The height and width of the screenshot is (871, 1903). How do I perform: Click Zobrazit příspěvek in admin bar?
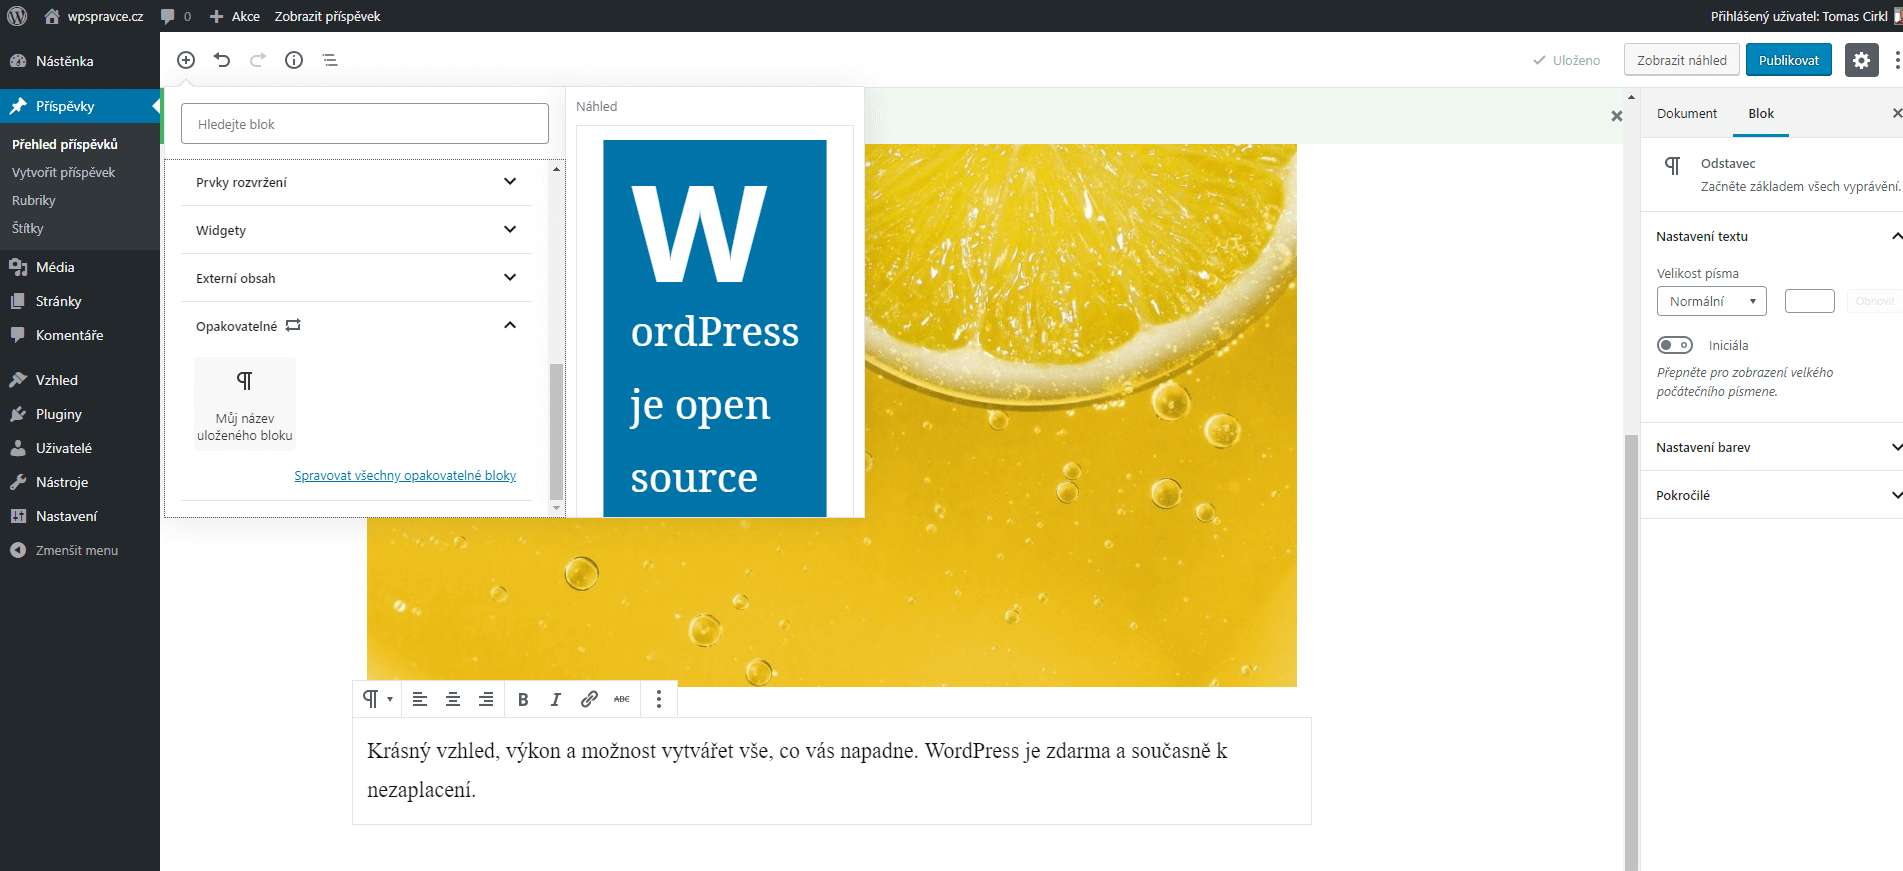point(327,16)
